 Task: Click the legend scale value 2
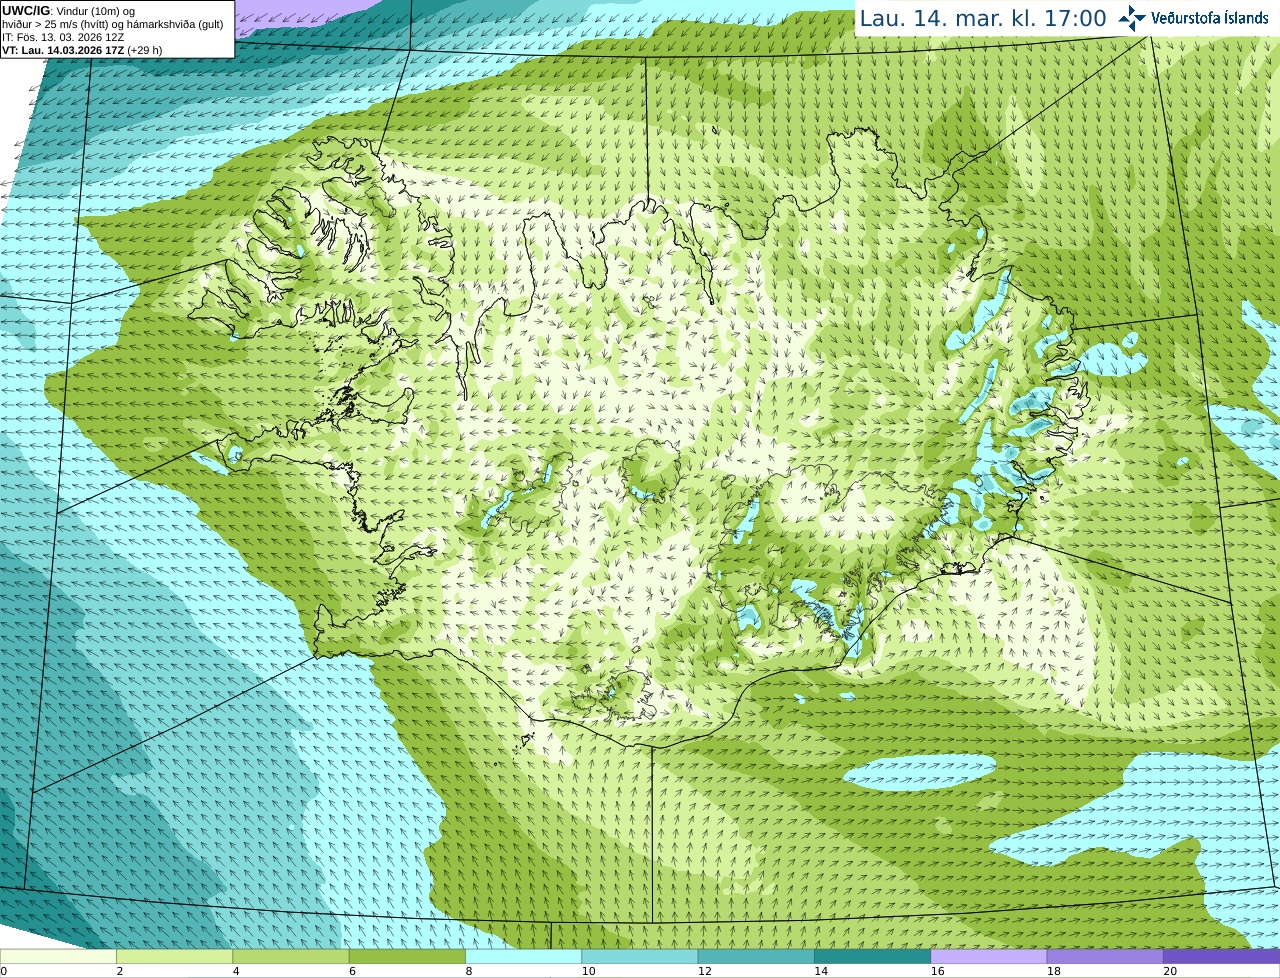[120, 971]
